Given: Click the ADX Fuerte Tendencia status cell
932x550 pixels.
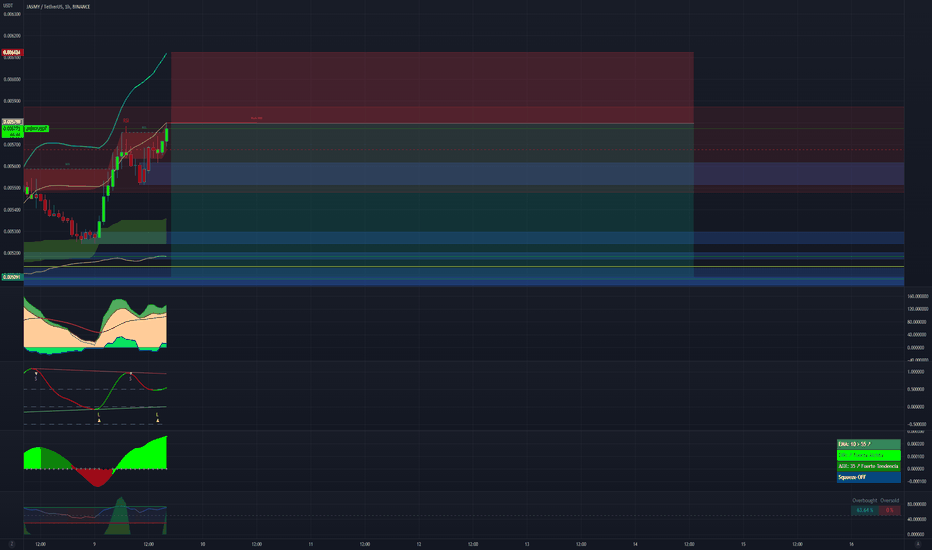Looking at the screenshot, I should (x=868, y=466).
